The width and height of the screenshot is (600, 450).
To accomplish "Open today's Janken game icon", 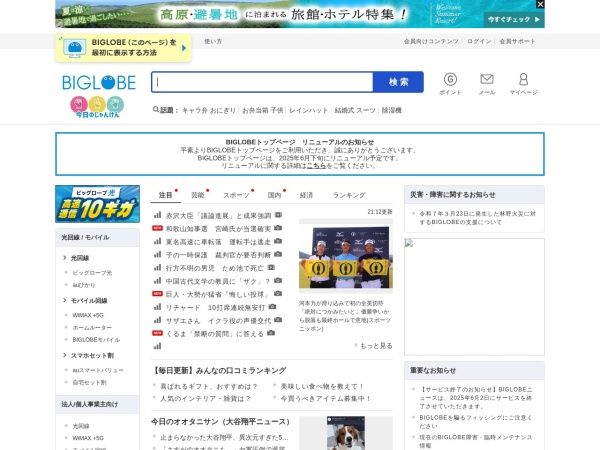I will point(97,107).
